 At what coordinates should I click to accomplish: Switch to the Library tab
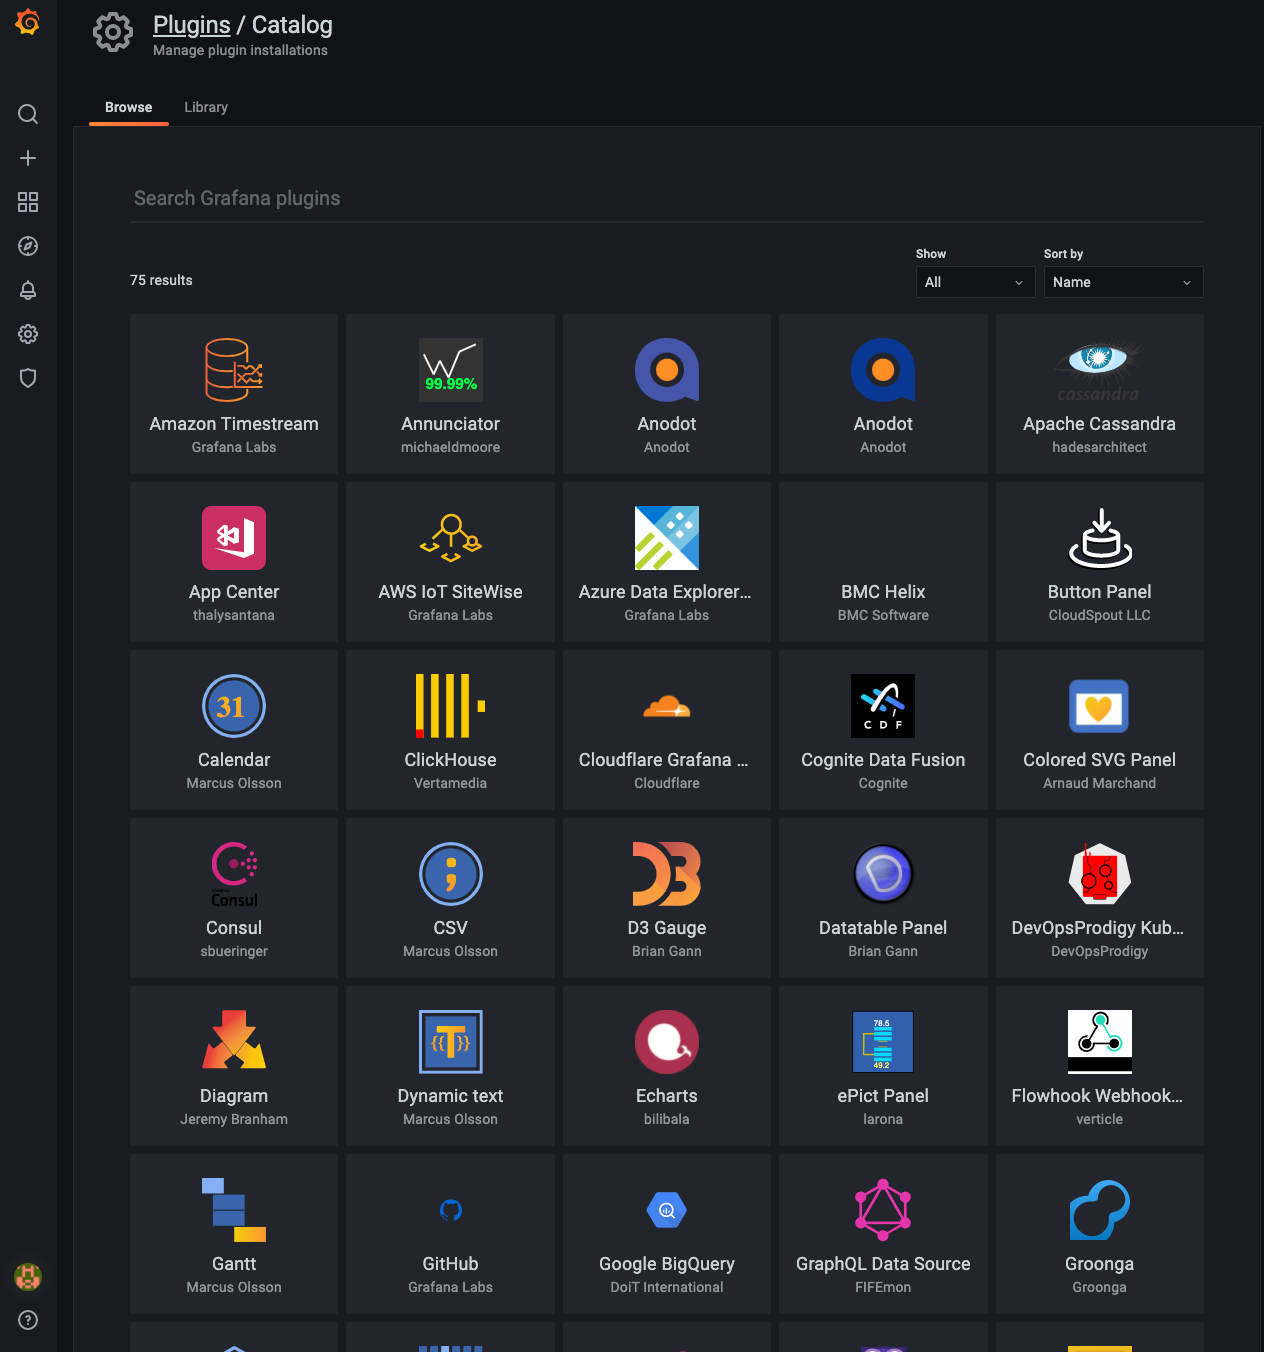coord(206,107)
